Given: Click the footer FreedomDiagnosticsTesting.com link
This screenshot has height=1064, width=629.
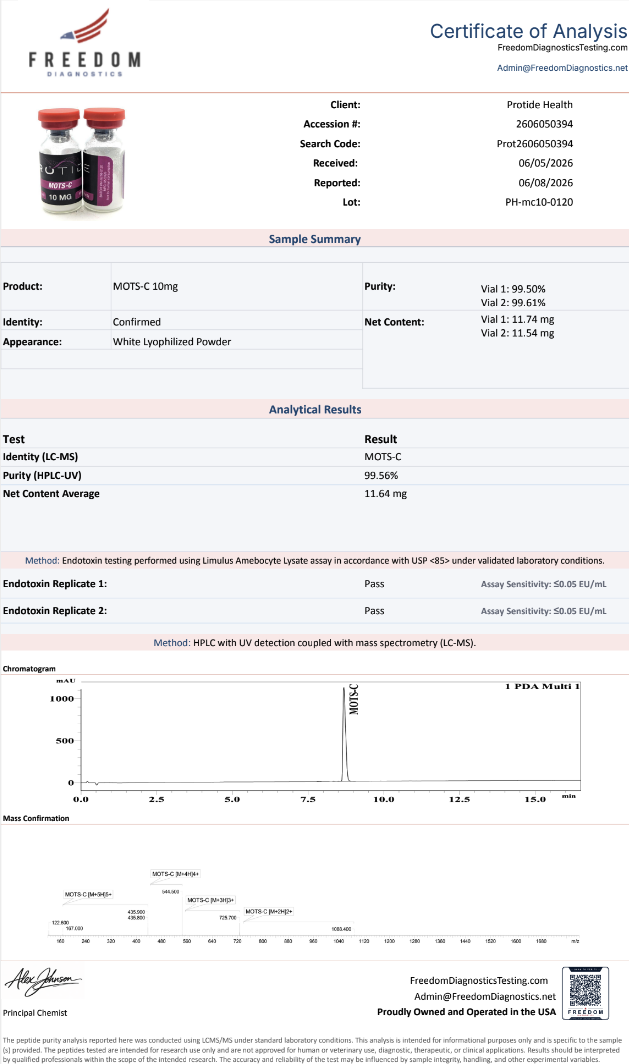Looking at the screenshot, I should pyautogui.click(x=478, y=981).
